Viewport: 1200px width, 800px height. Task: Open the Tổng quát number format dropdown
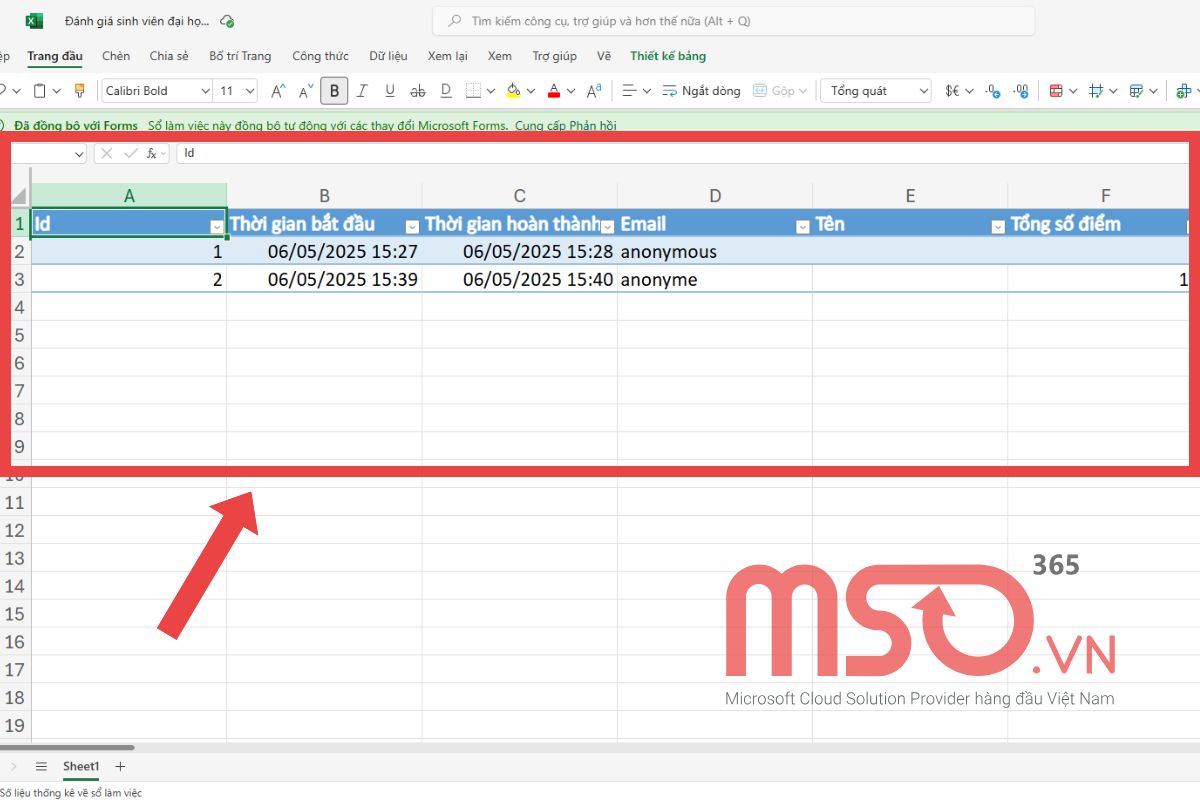pyautogui.click(x=876, y=91)
